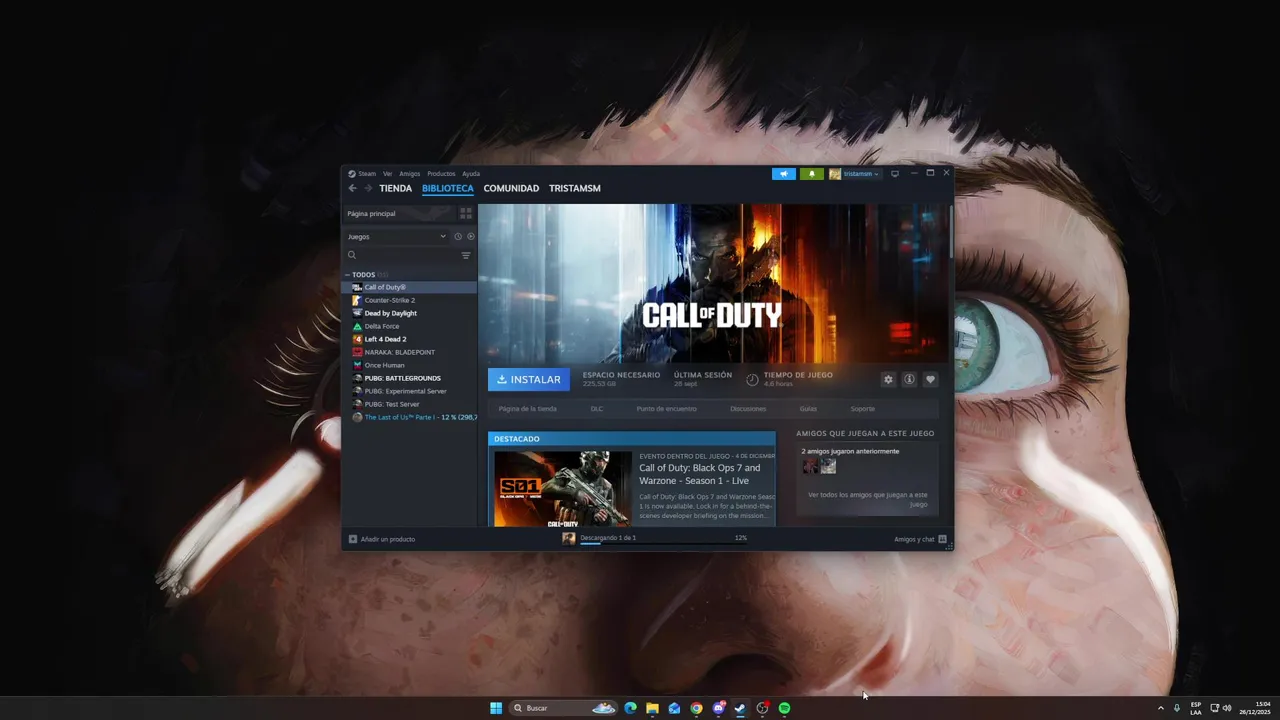Open the DLC link
Image resolution: width=1280 pixels, height=720 pixels.
597,409
